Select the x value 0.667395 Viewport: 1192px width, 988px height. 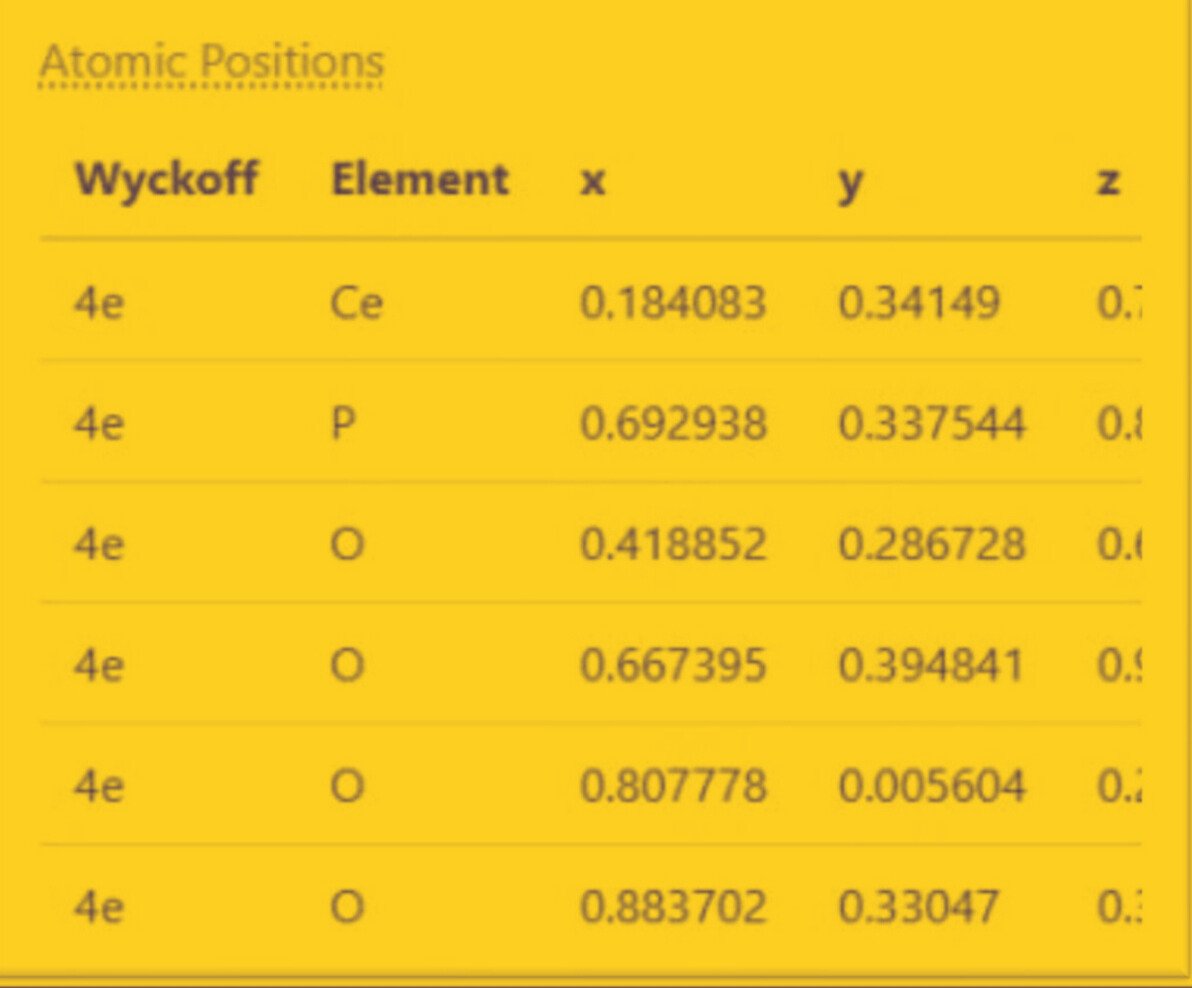click(673, 665)
